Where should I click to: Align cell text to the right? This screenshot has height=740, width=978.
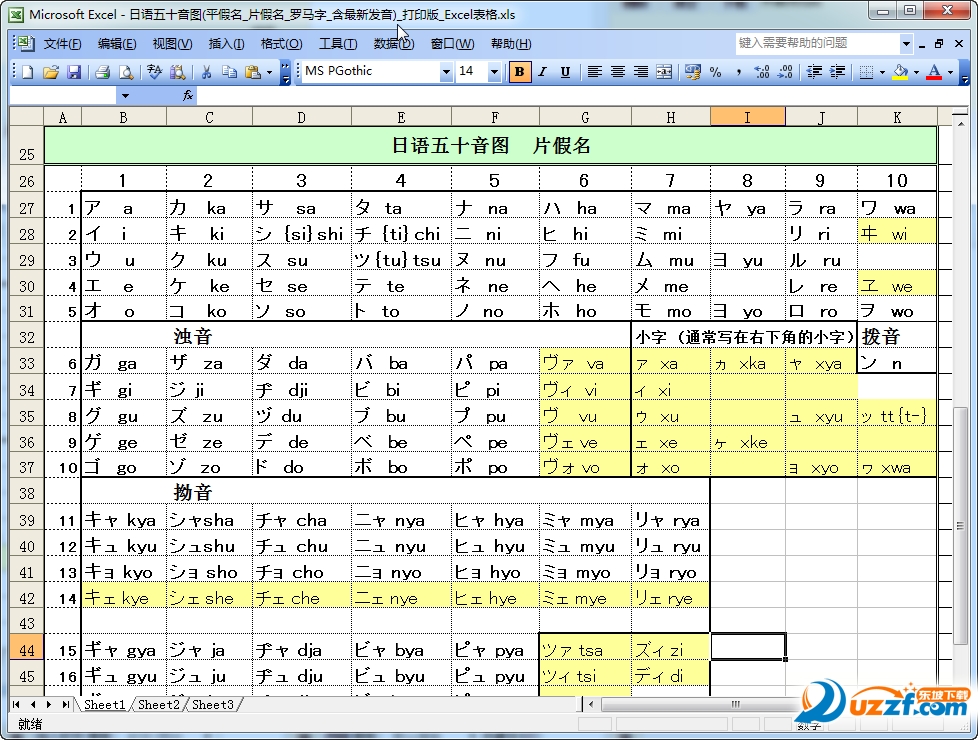(x=641, y=72)
